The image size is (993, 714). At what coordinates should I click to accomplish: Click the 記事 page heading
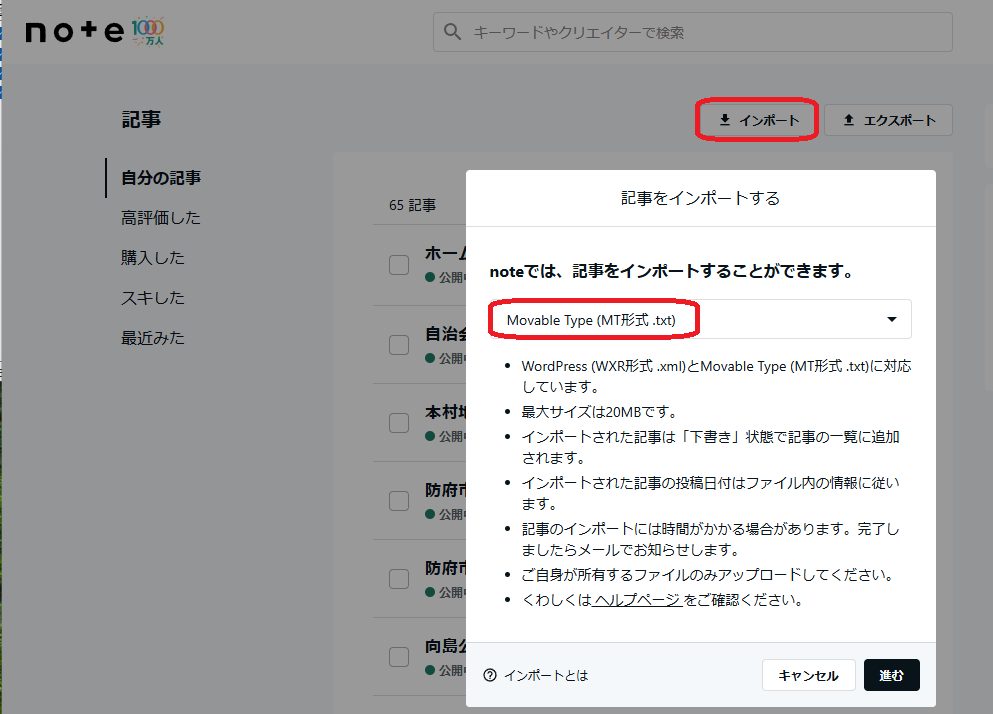pos(141,120)
